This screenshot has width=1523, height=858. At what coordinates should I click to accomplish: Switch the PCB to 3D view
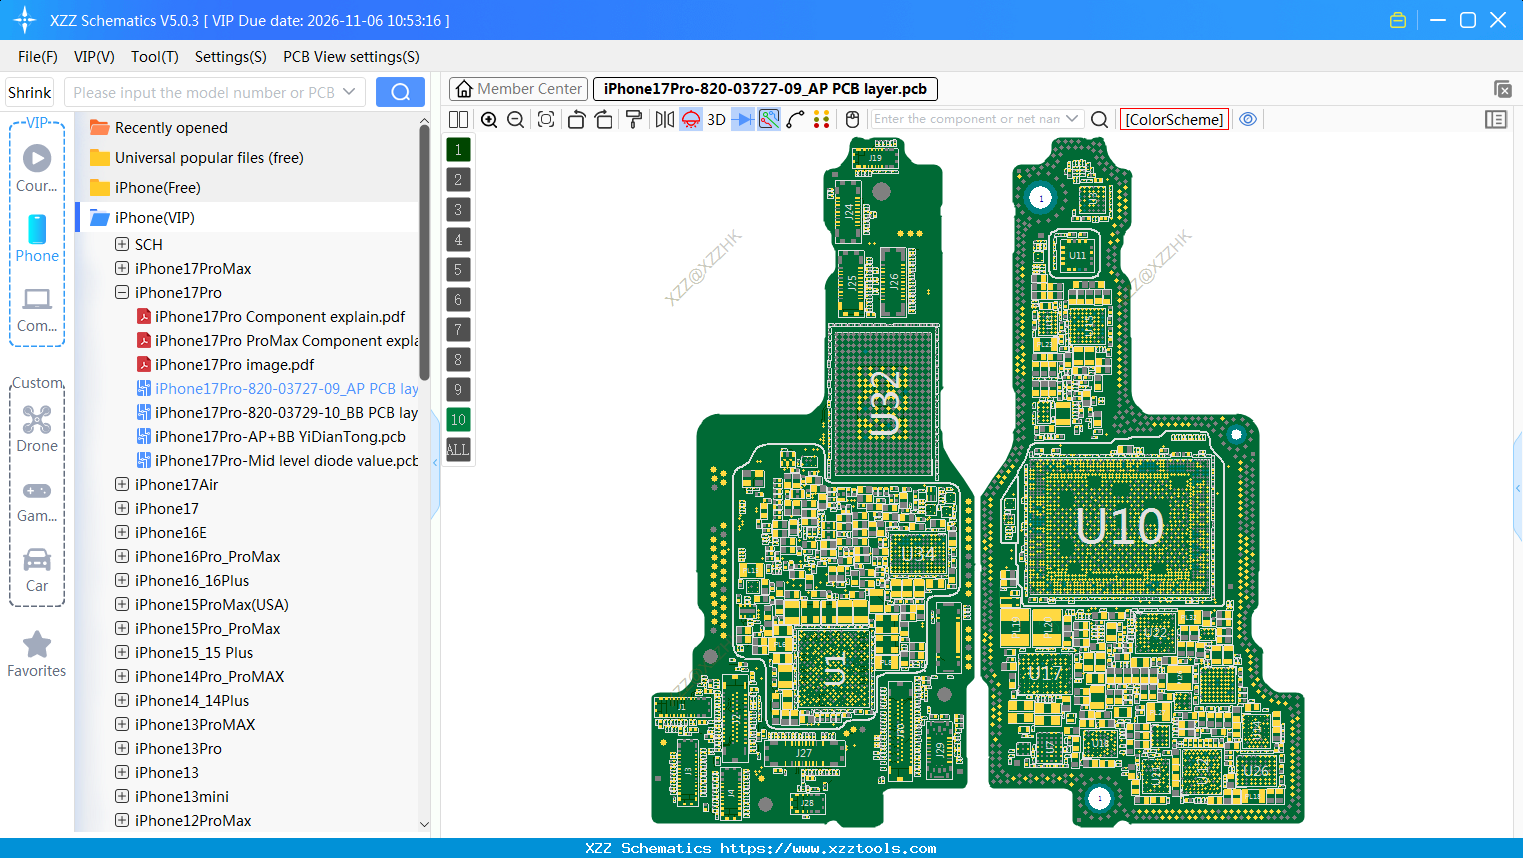tap(715, 119)
